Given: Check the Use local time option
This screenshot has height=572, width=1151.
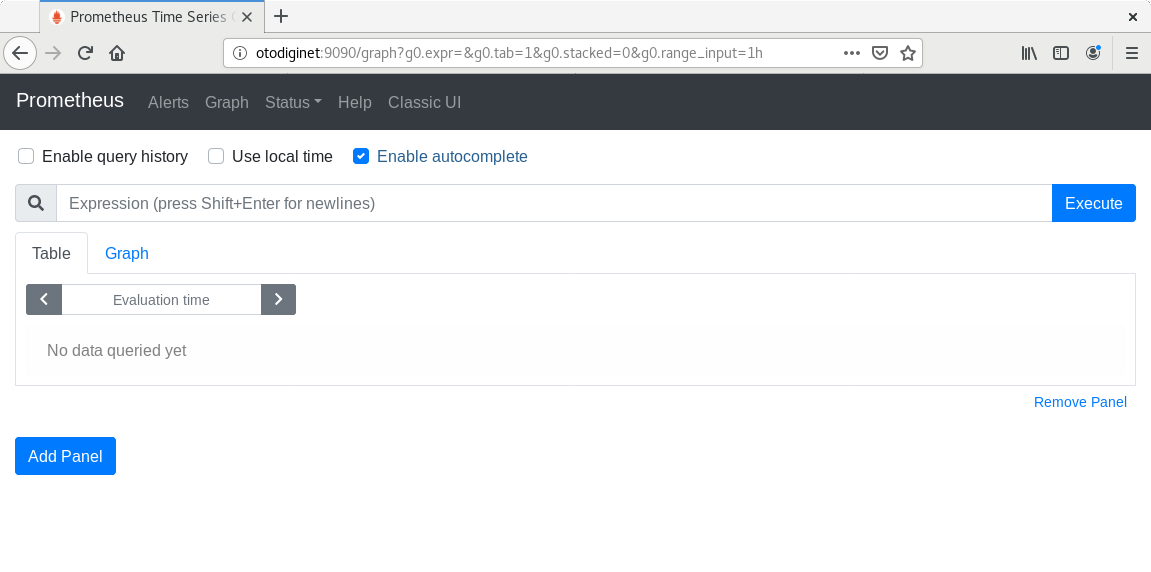Looking at the screenshot, I should point(216,156).
